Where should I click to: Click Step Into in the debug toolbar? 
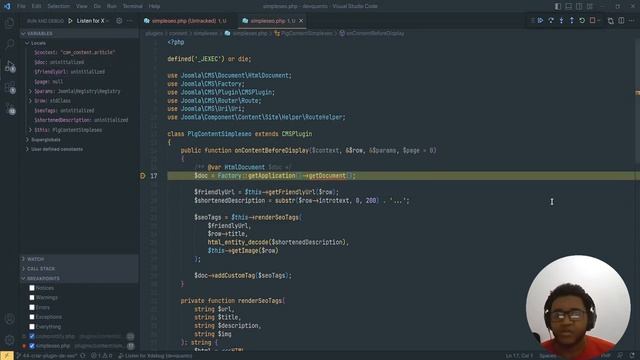[561, 20]
